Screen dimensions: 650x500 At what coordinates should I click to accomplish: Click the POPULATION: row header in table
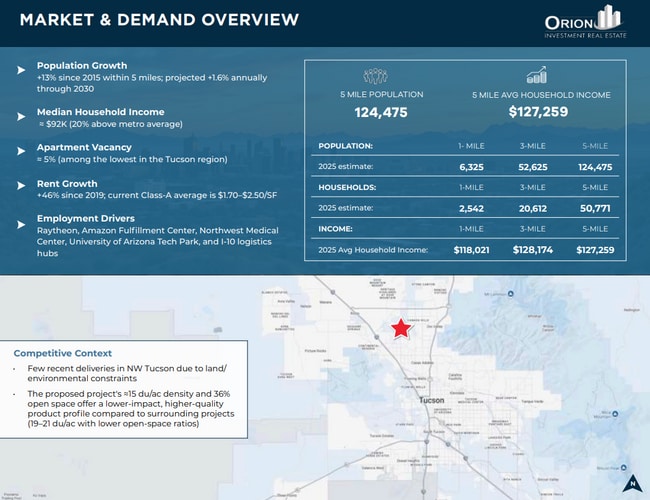coord(345,146)
